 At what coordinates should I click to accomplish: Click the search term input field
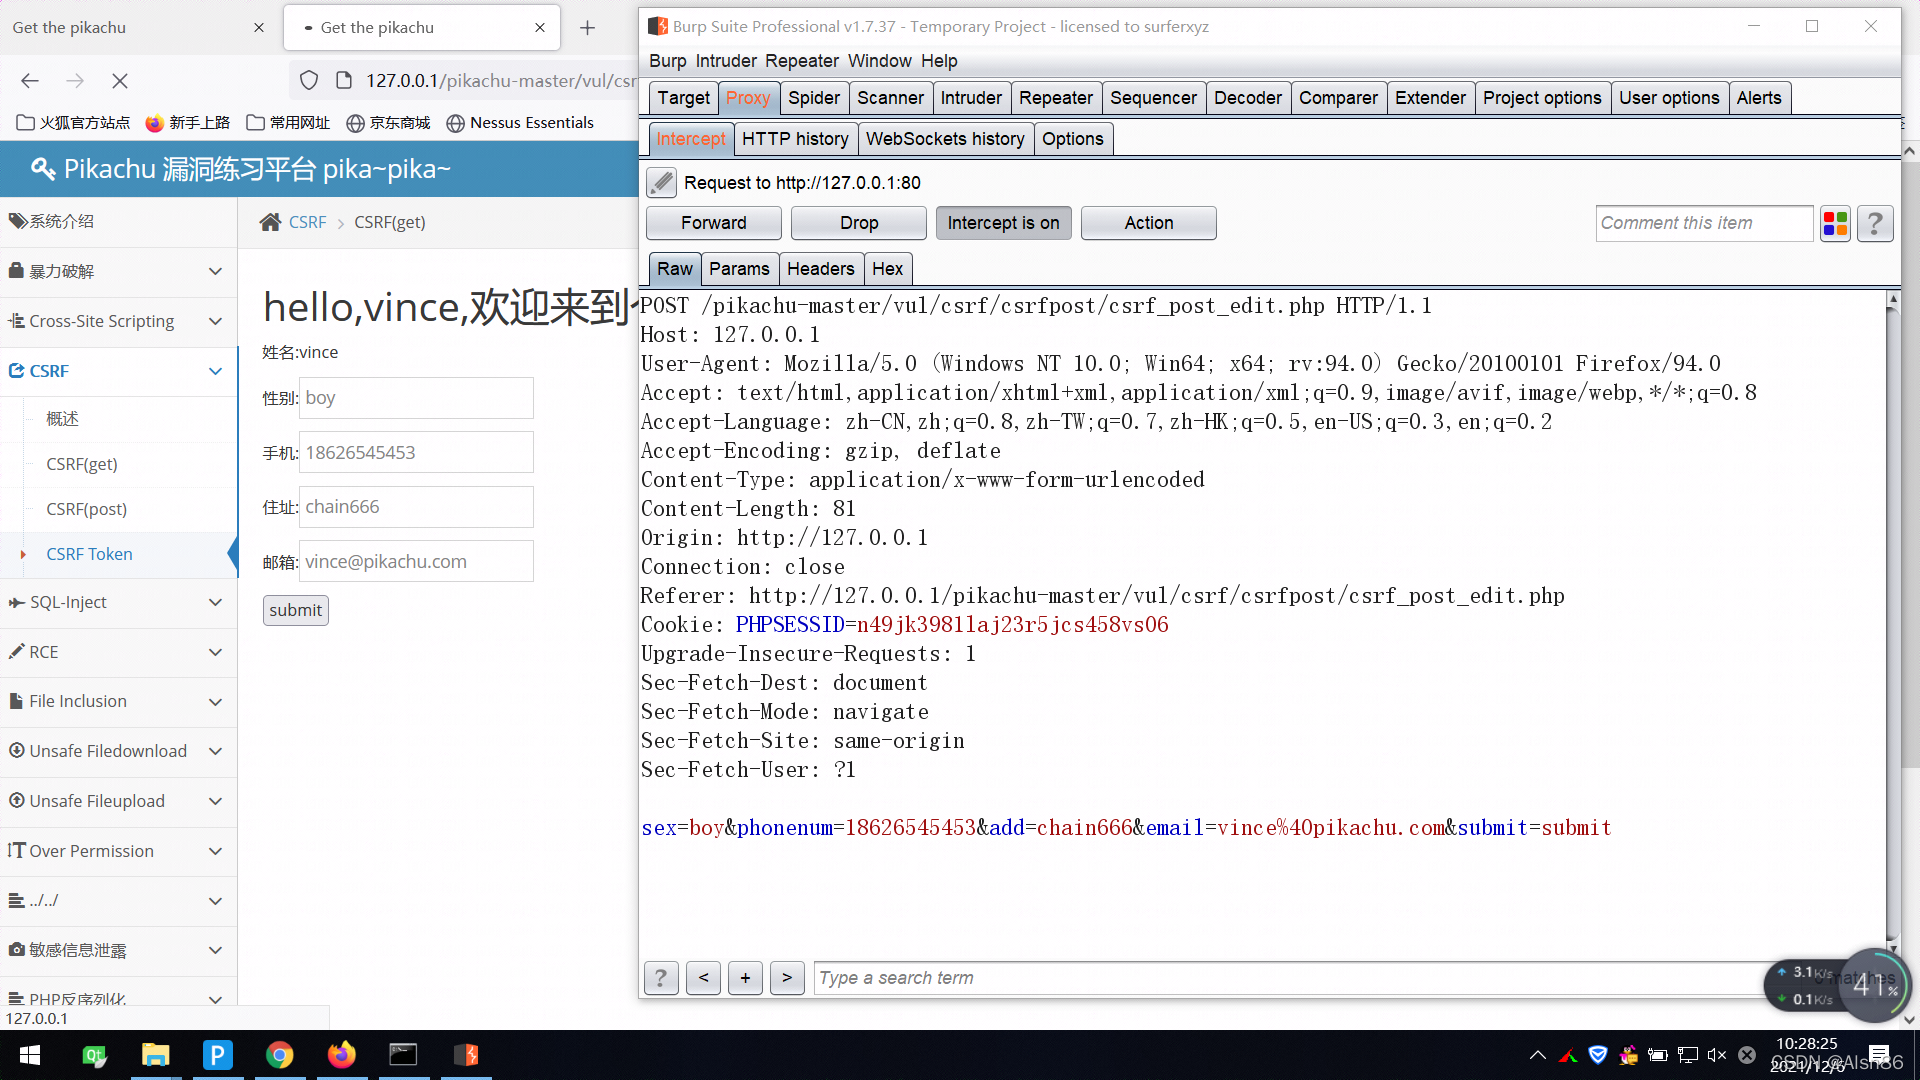(x=1290, y=978)
